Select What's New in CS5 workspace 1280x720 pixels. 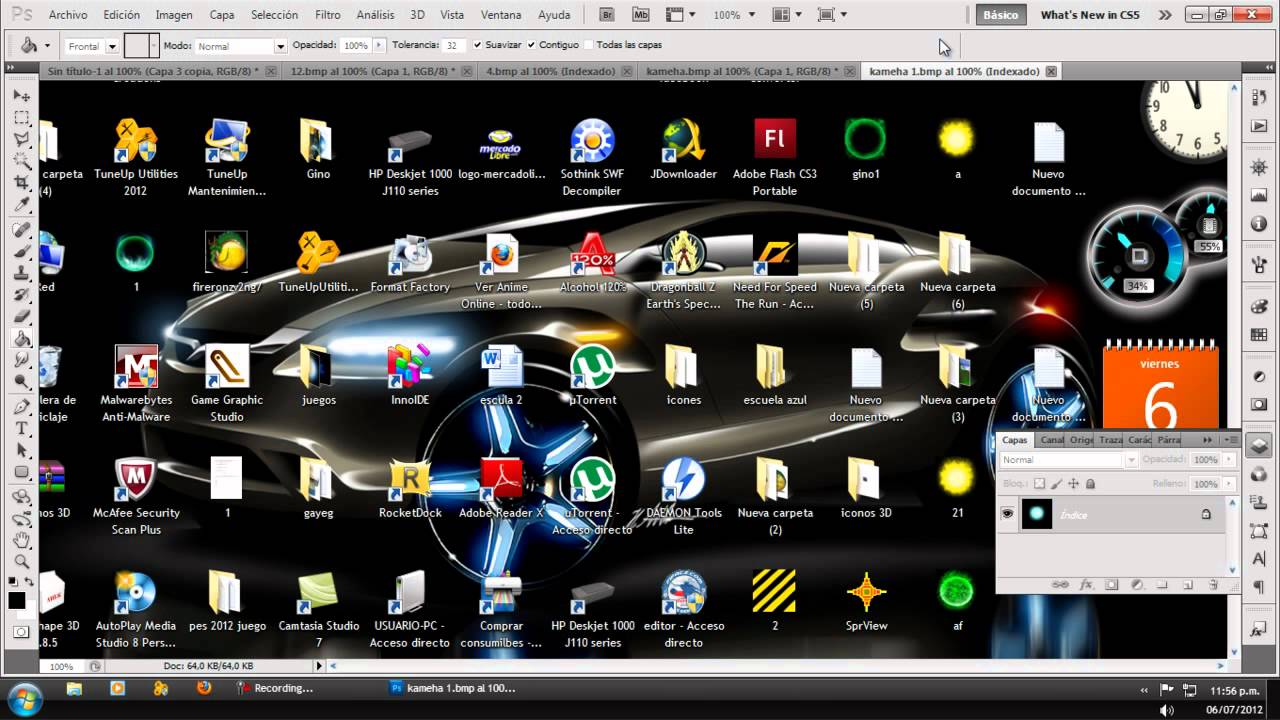click(1090, 15)
